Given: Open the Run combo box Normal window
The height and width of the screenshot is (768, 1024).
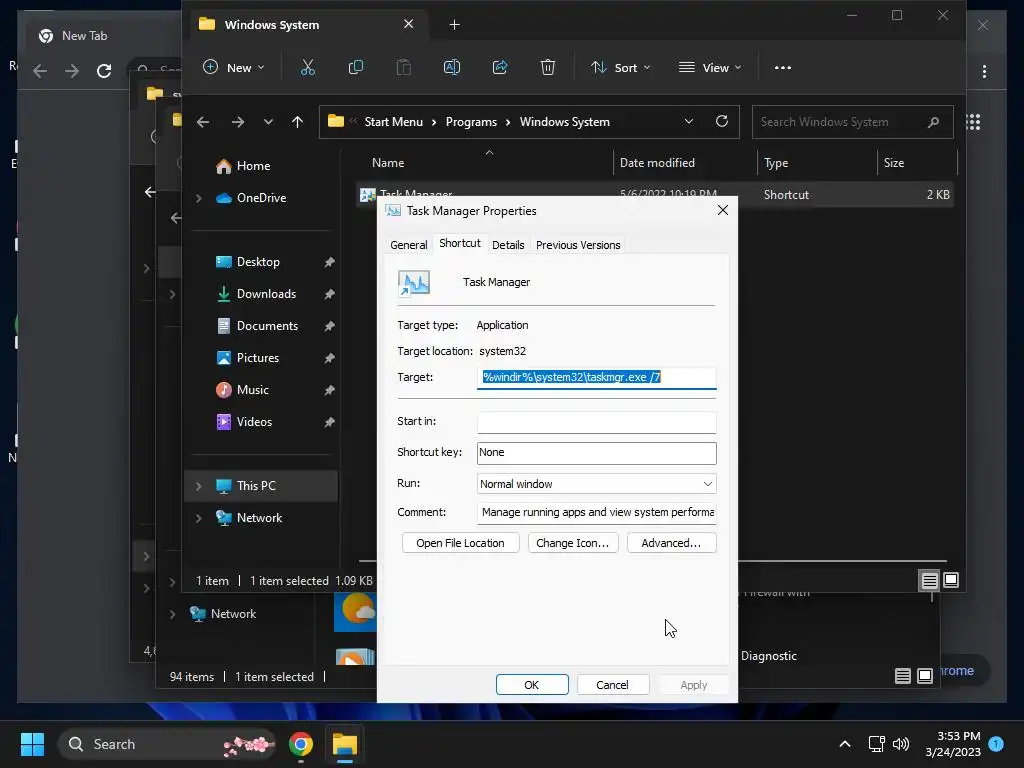Looking at the screenshot, I should 596,484.
